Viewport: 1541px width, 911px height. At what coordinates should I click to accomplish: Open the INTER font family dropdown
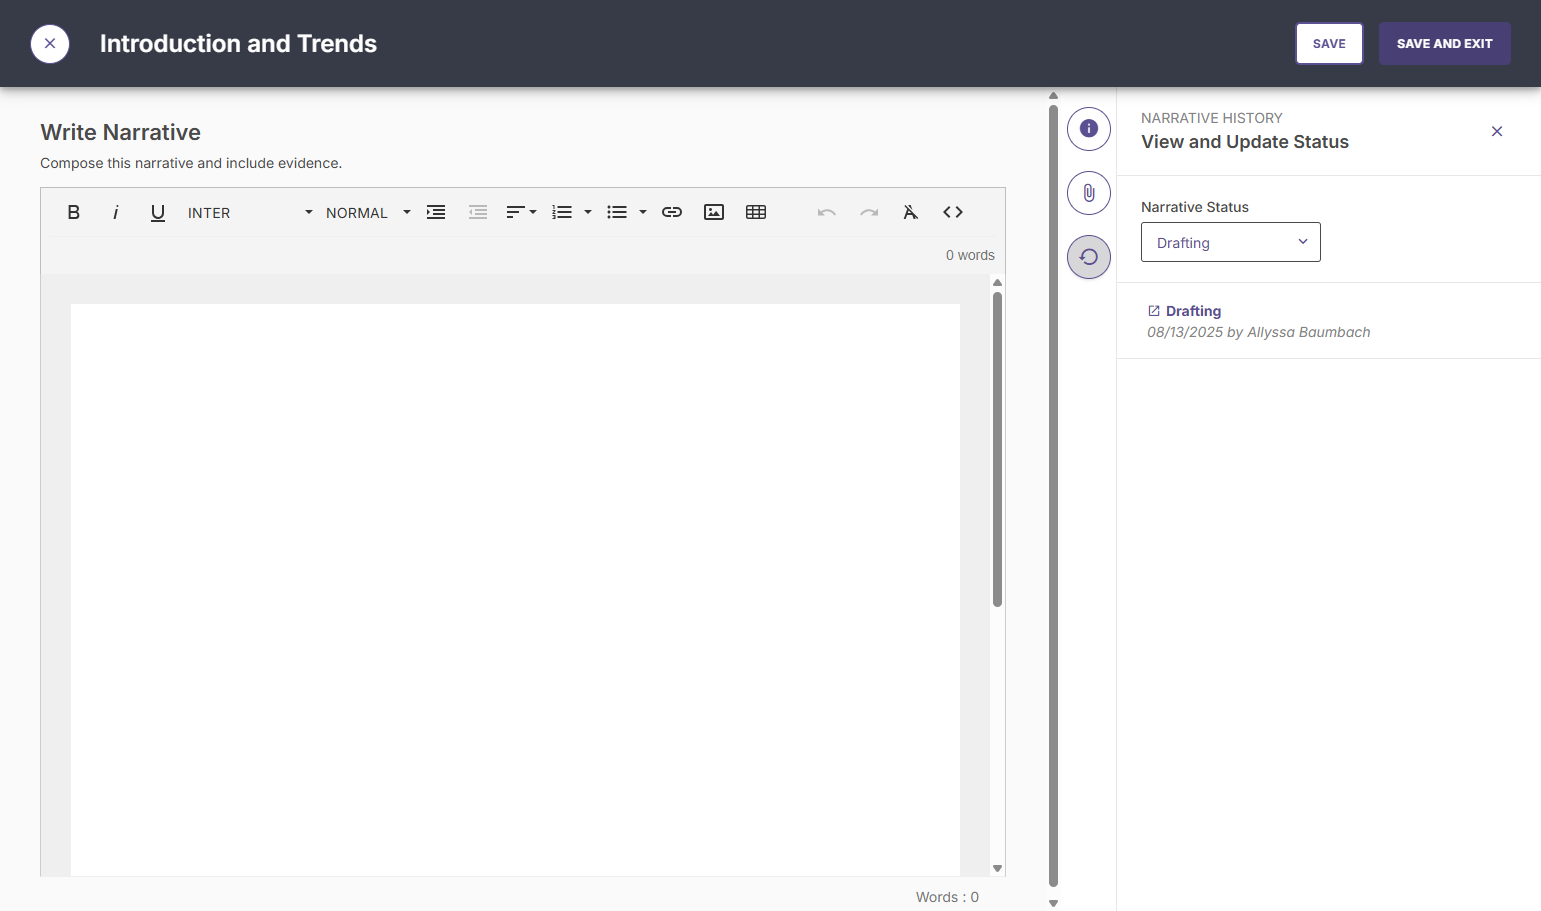[x=250, y=212]
